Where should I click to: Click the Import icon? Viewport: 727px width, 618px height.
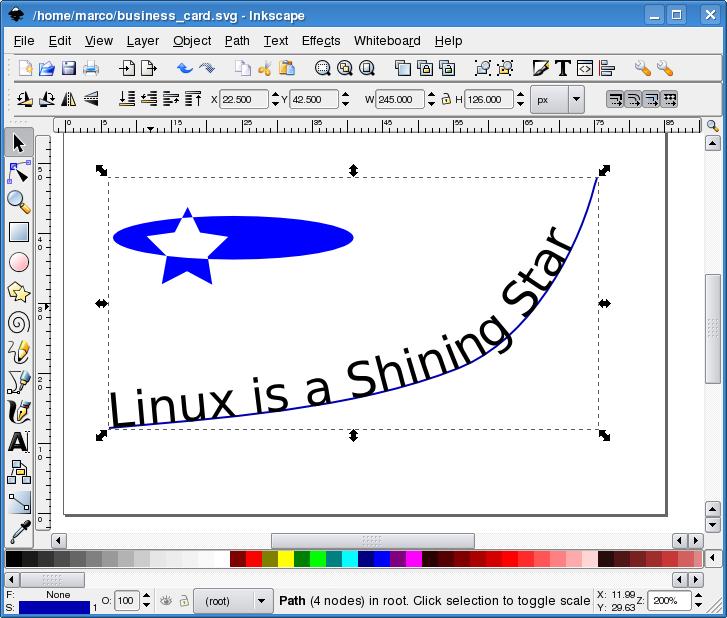pyautogui.click(x=127, y=69)
